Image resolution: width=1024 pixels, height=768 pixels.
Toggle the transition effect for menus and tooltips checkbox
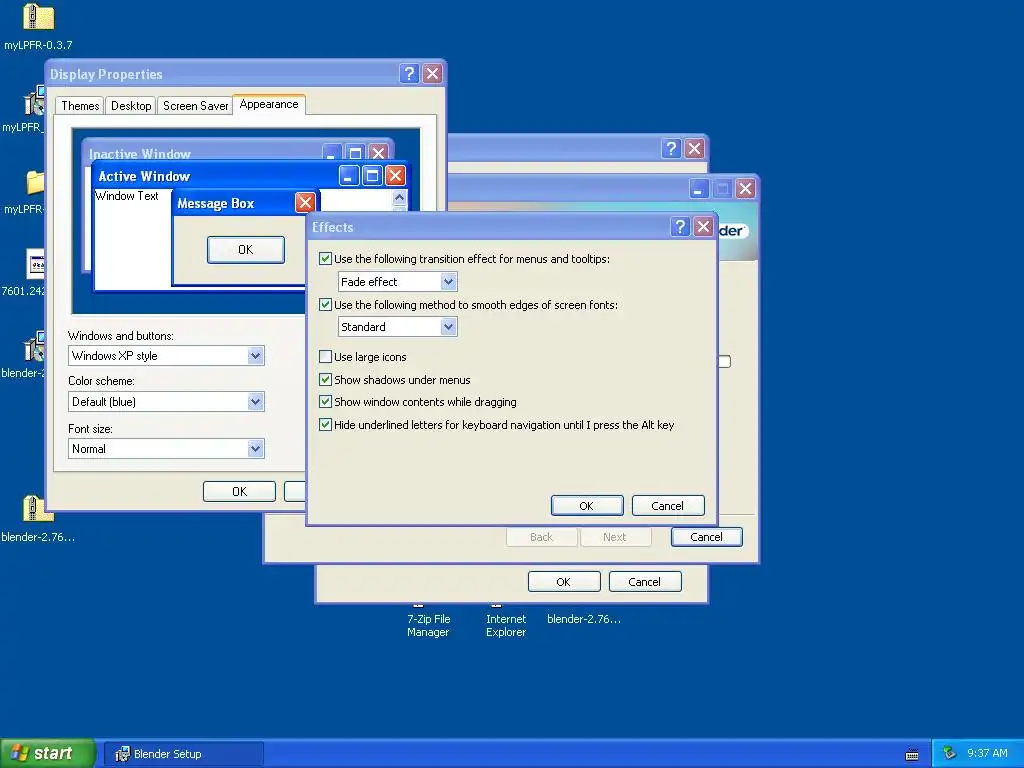pos(325,259)
